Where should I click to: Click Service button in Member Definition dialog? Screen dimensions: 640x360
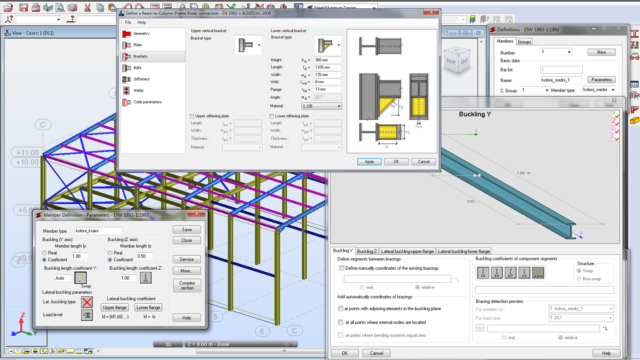tap(187, 259)
